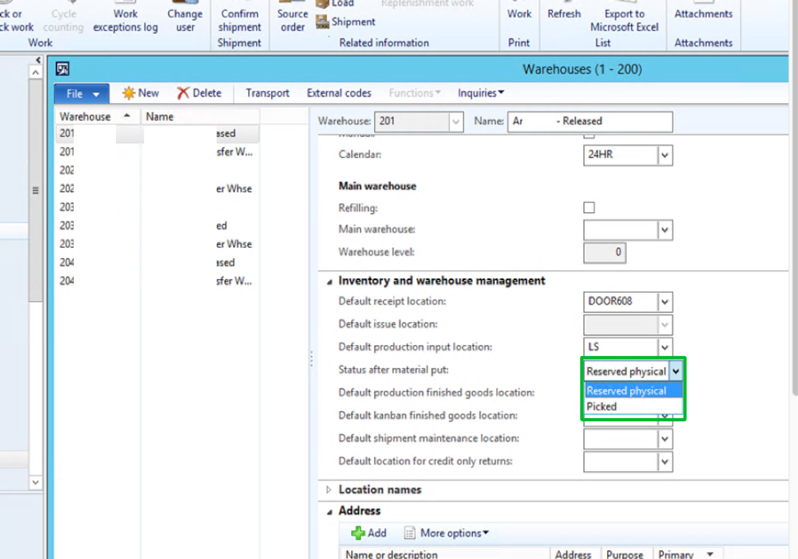
Task: Click Refresh in the ribbon
Action: click(564, 14)
